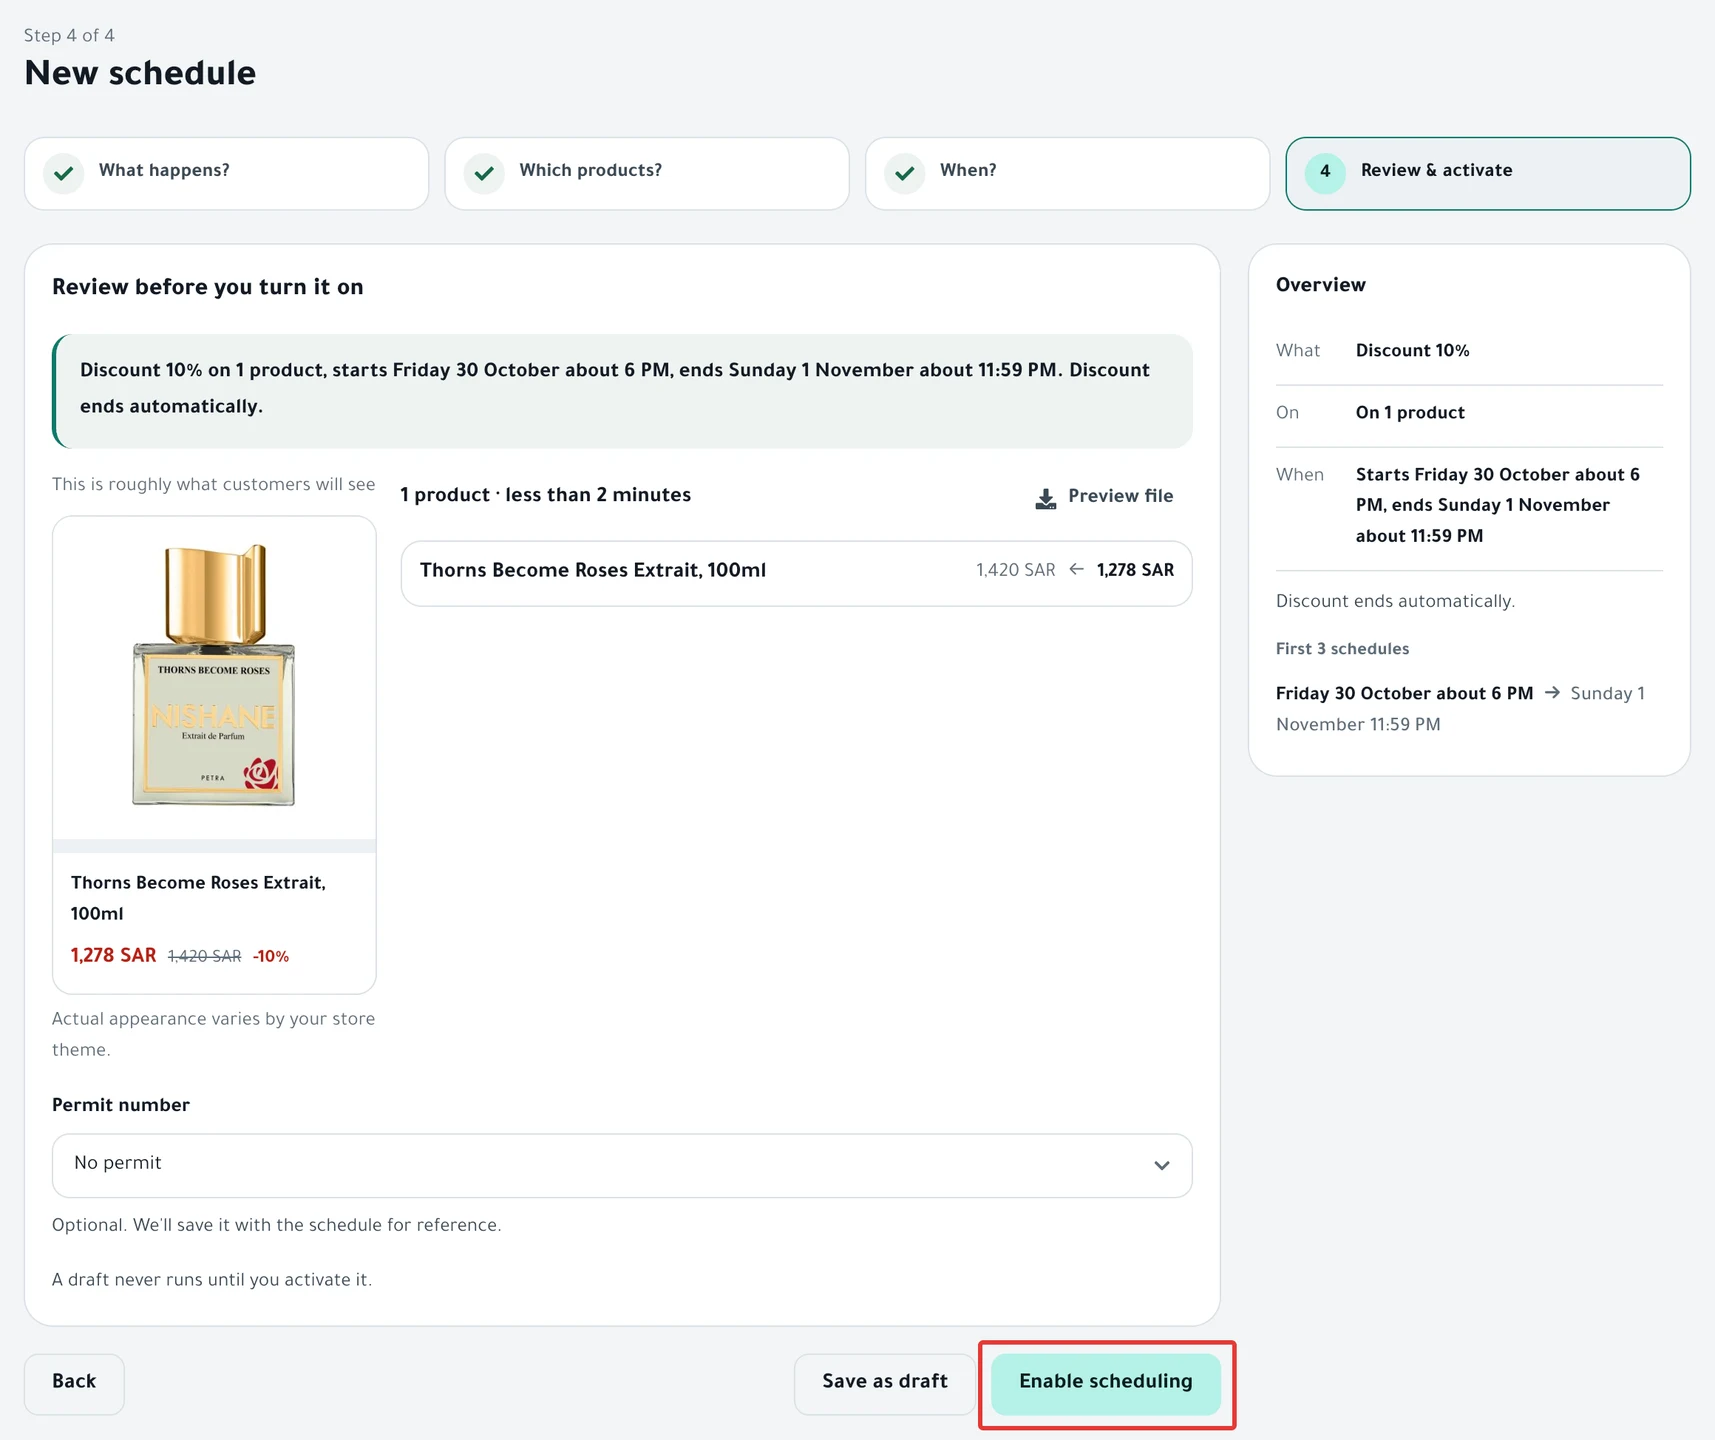Click the step 4 number badge
This screenshot has width=1715, height=1440.
[1325, 174]
